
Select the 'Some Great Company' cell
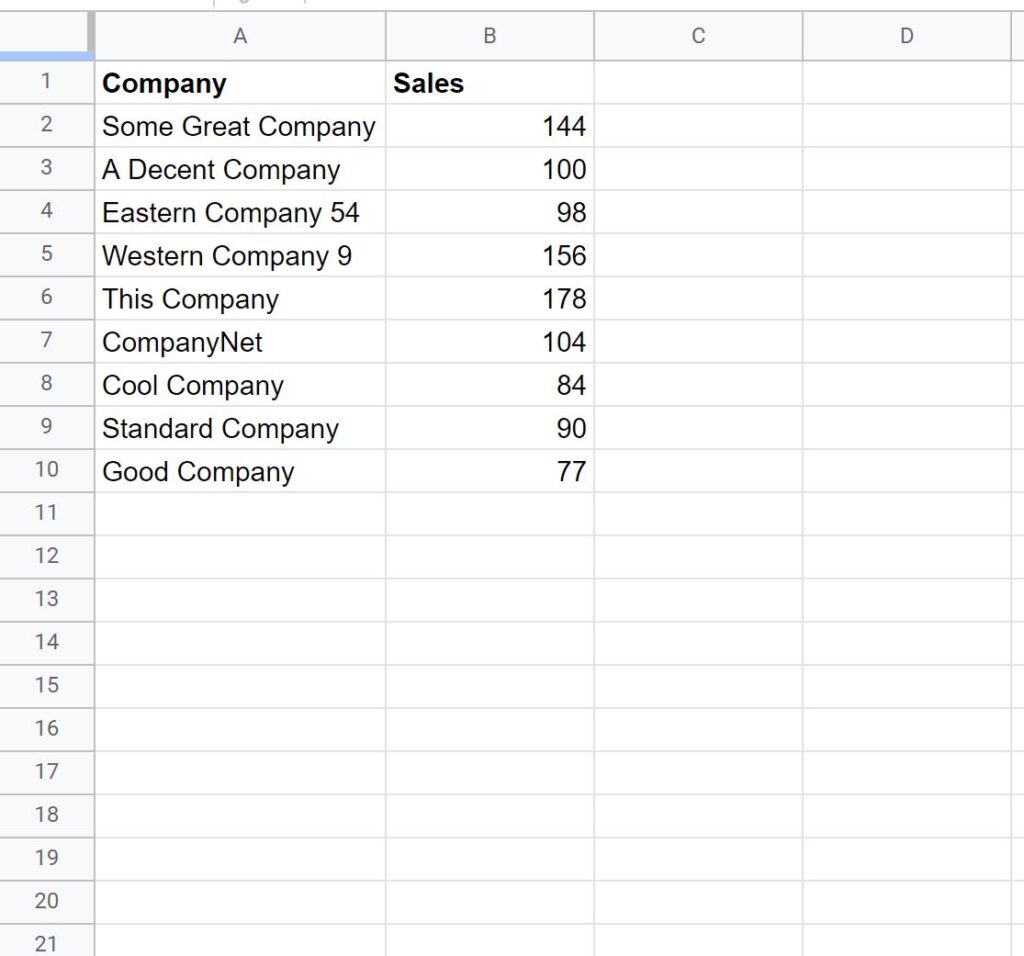pos(240,126)
